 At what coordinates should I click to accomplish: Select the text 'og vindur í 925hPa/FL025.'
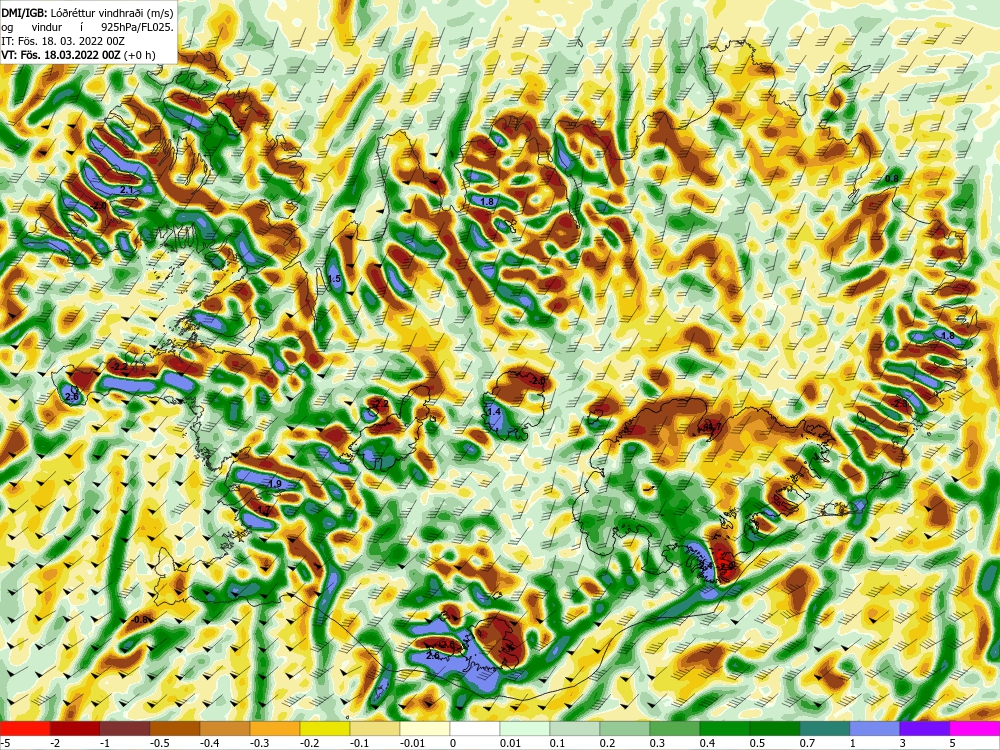(87, 27)
